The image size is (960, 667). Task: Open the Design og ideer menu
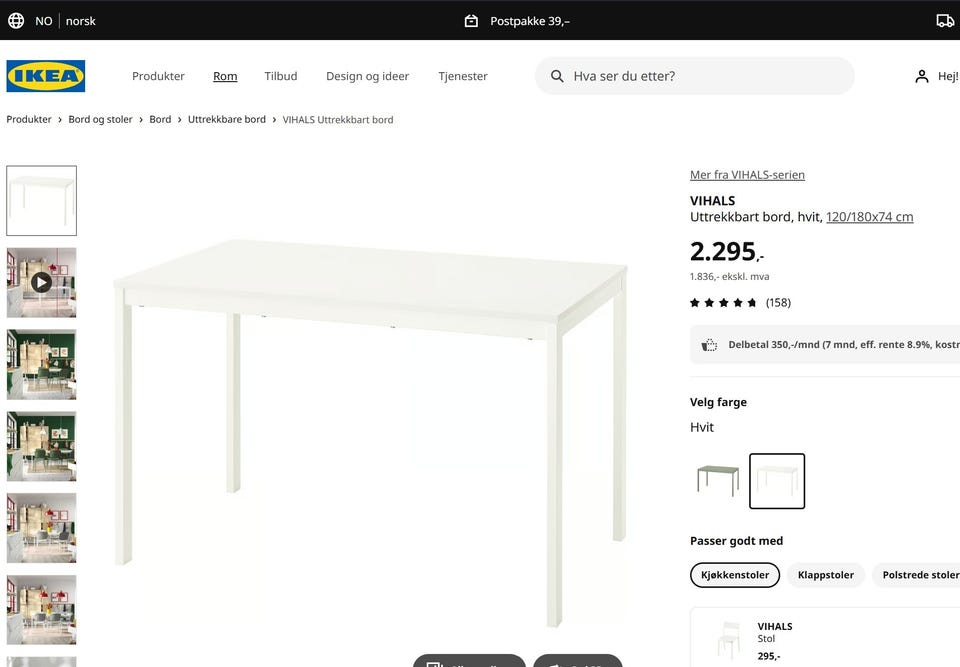[x=367, y=76]
